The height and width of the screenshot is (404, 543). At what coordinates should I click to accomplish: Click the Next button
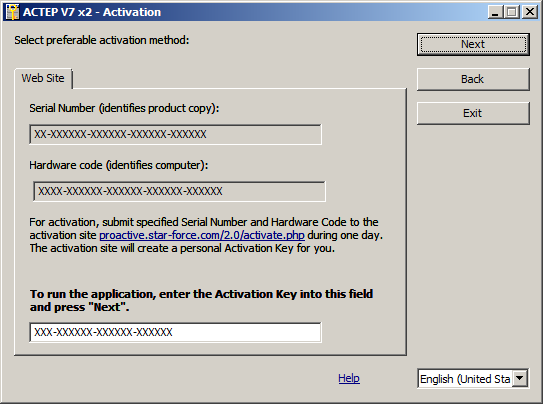[x=473, y=44]
